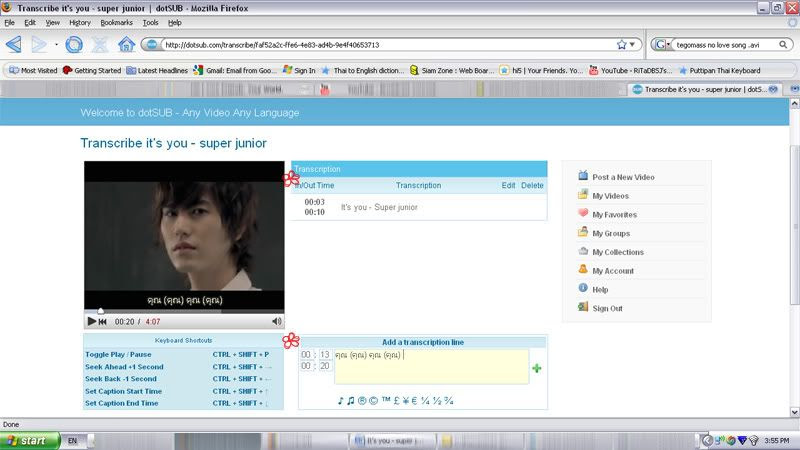The height and width of the screenshot is (450, 800).
Task: Sign Out of dotSUB
Action: point(607,309)
